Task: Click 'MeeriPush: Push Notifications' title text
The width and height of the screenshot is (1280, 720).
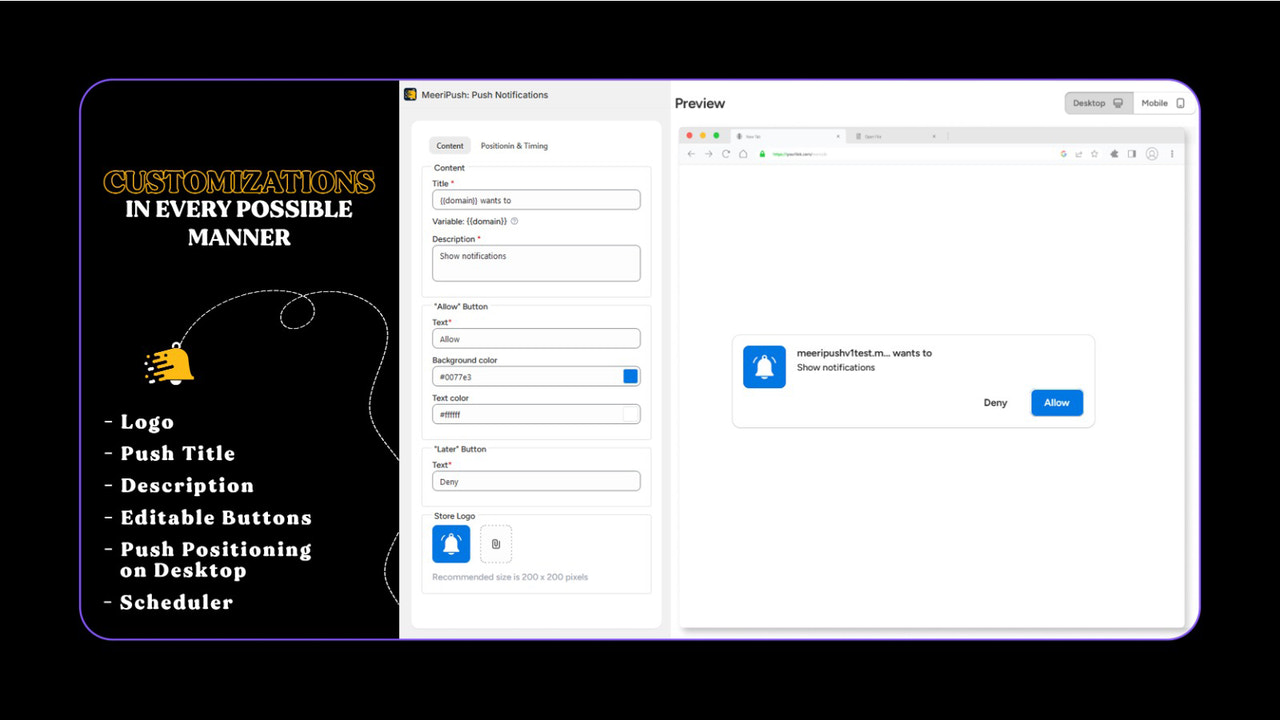Action: 485,95
